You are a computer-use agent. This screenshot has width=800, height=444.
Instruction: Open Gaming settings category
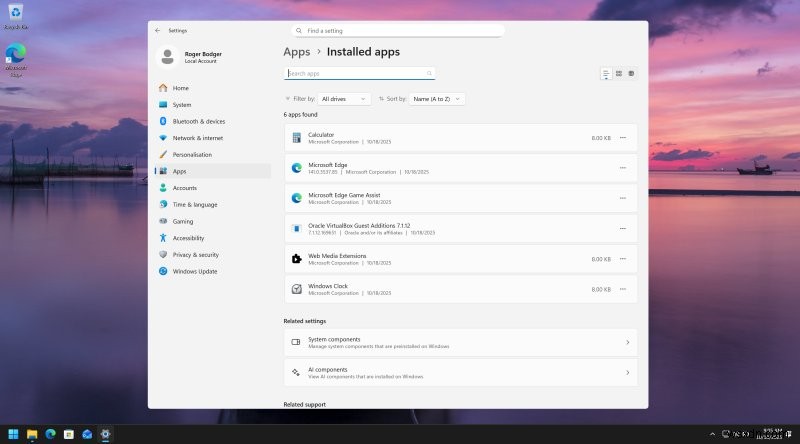pyautogui.click(x=213, y=221)
